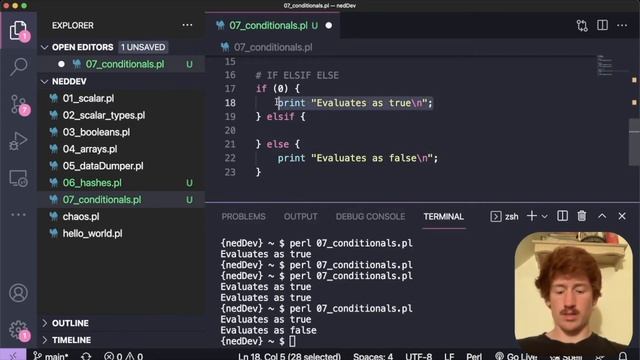Viewport: 640px width, 360px height.
Task: Kill the terminal with trash icon
Action: pyautogui.click(x=582, y=216)
